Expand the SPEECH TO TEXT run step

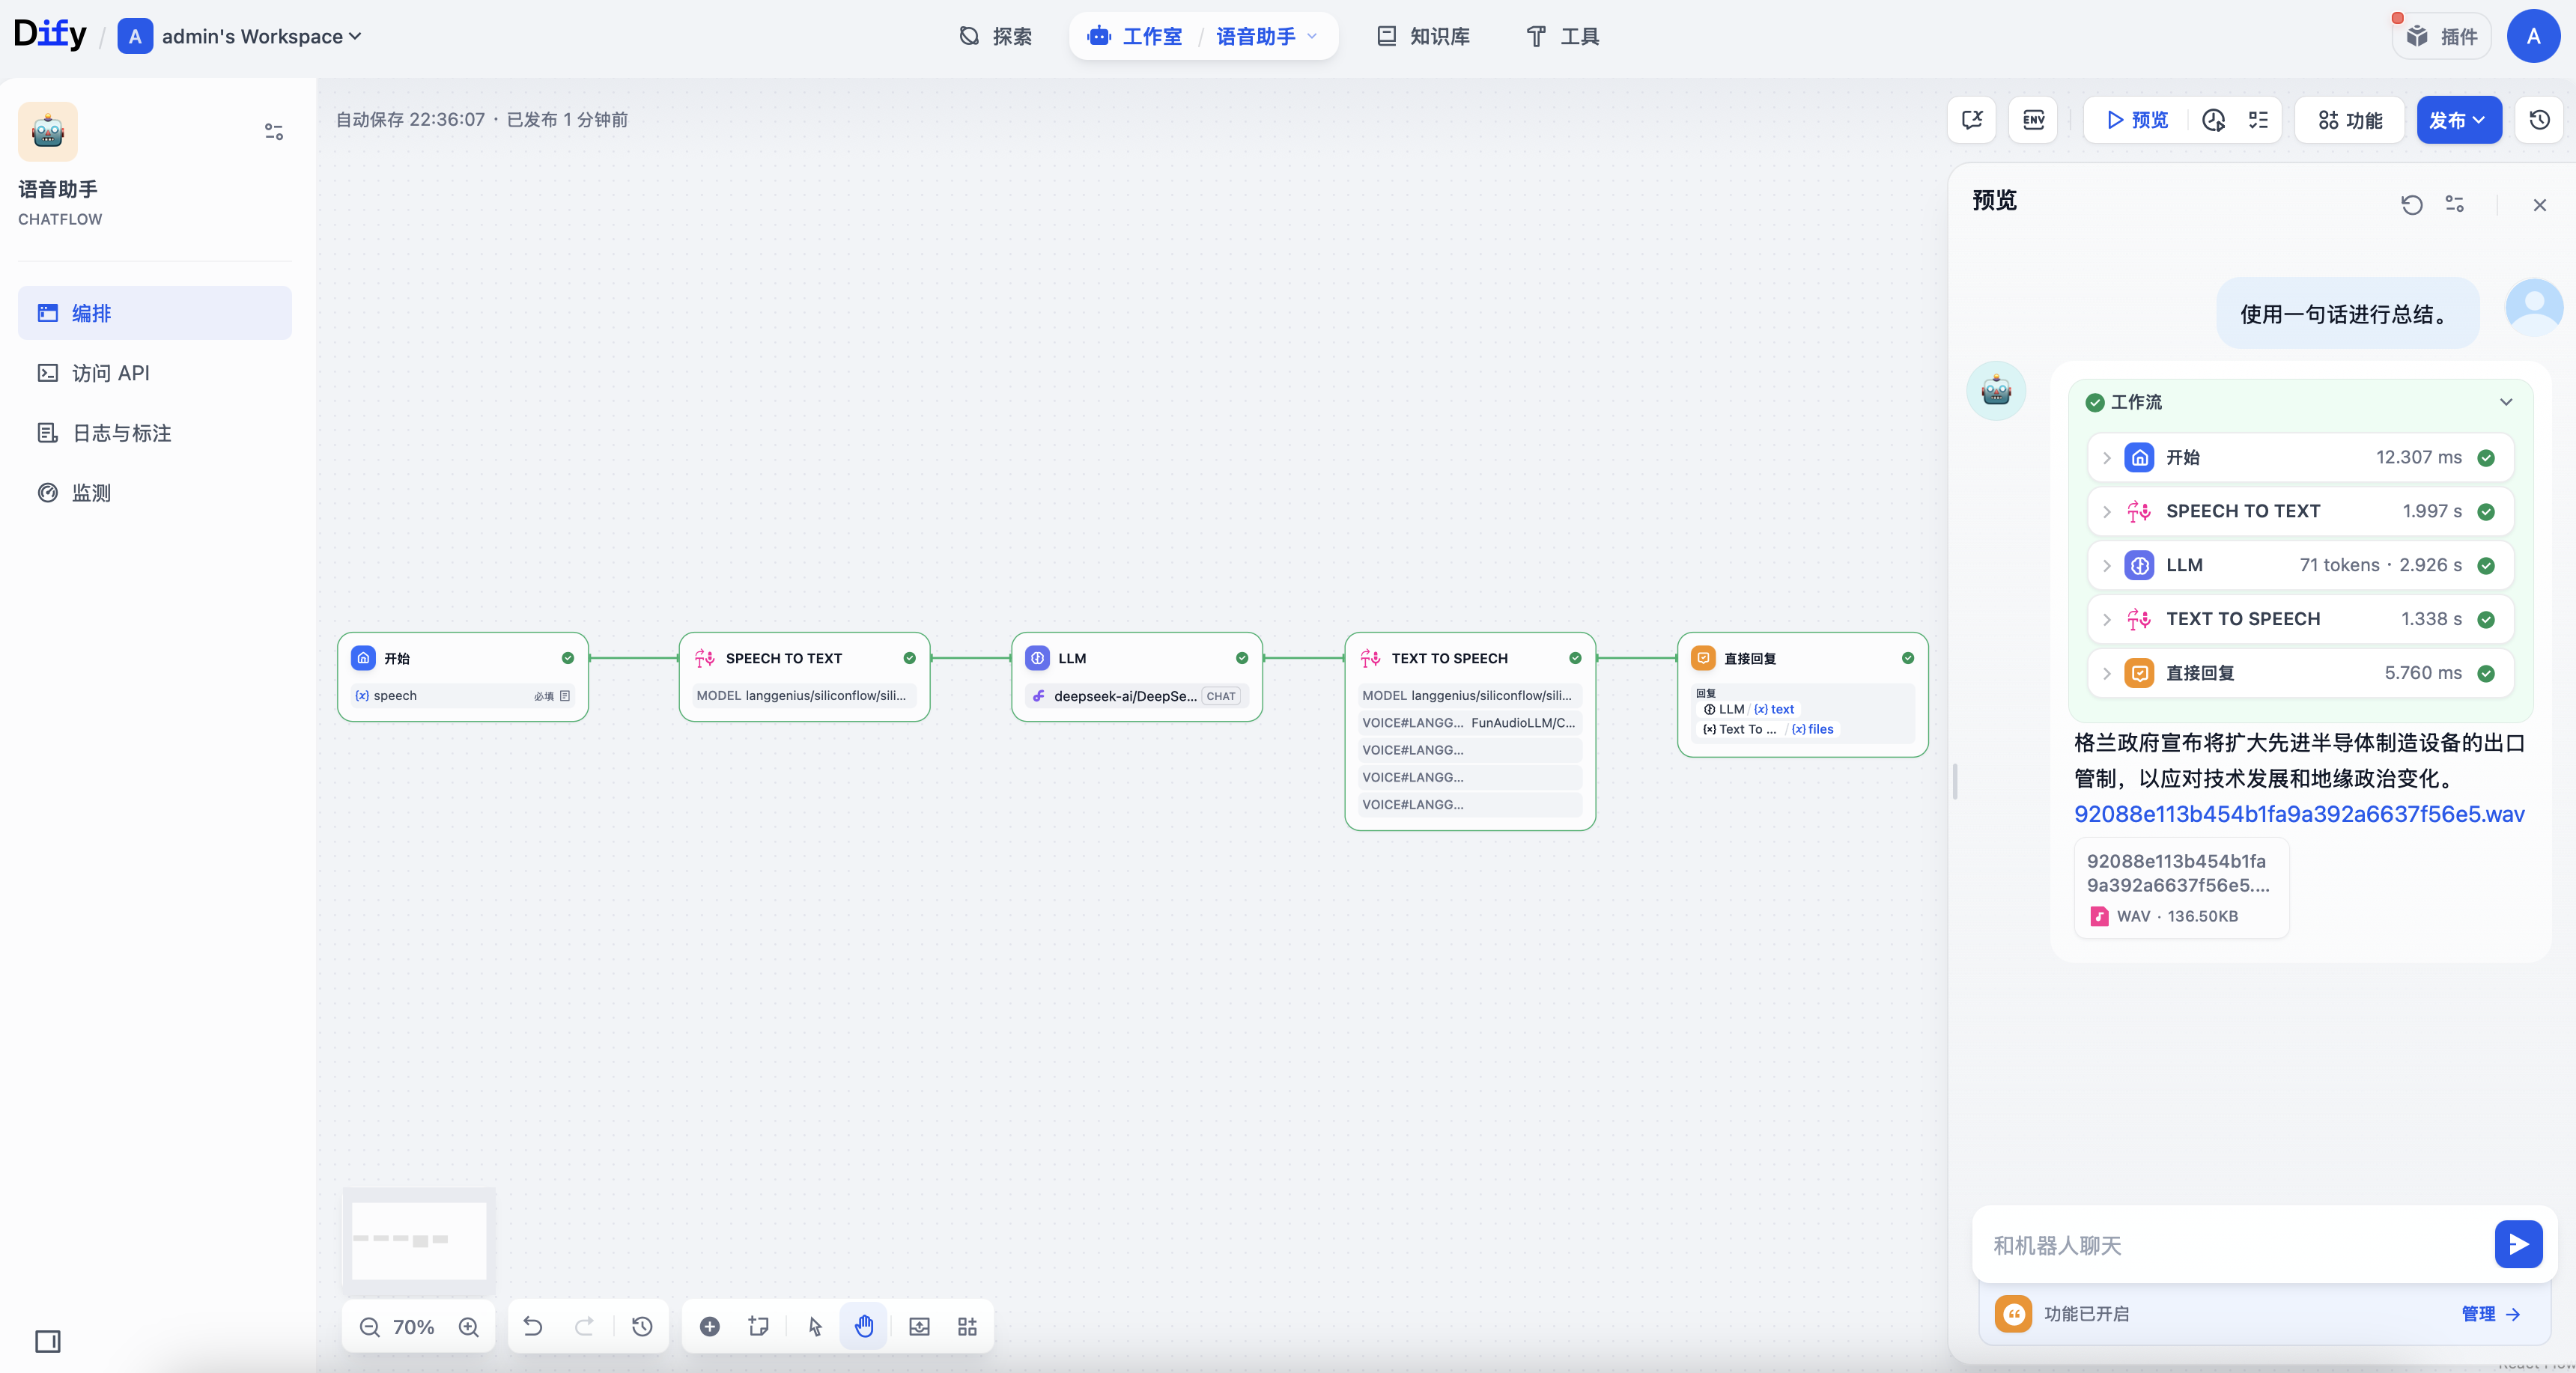pos(2107,512)
